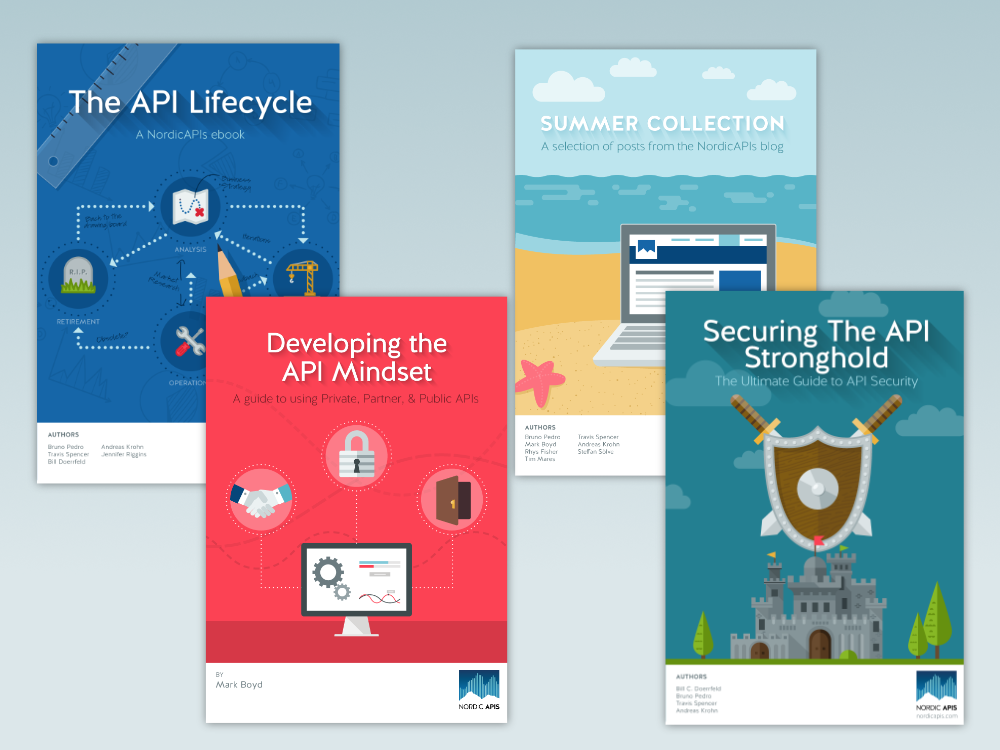The height and width of the screenshot is (750, 1000).
Task: Click "Bill C. Doerrfeld" in the Stronghold authors
Action: (698, 689)
